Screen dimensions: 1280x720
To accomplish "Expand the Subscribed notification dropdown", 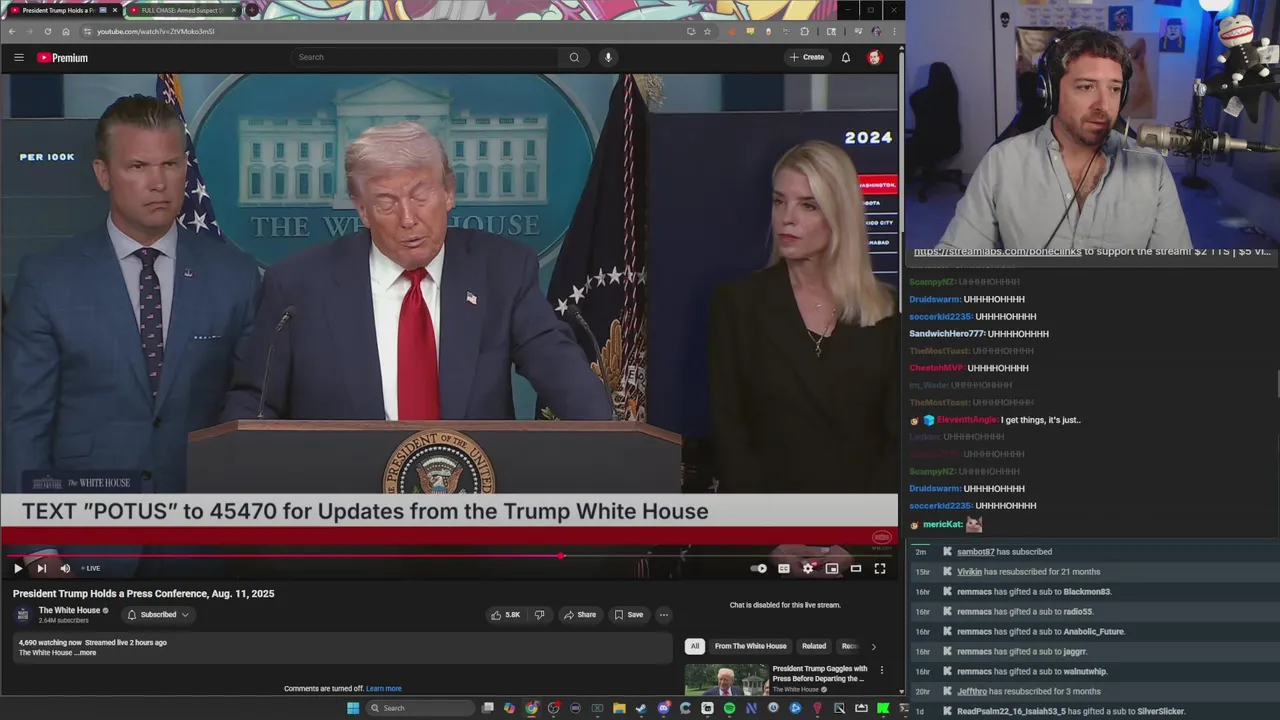I will coord(158,615).
